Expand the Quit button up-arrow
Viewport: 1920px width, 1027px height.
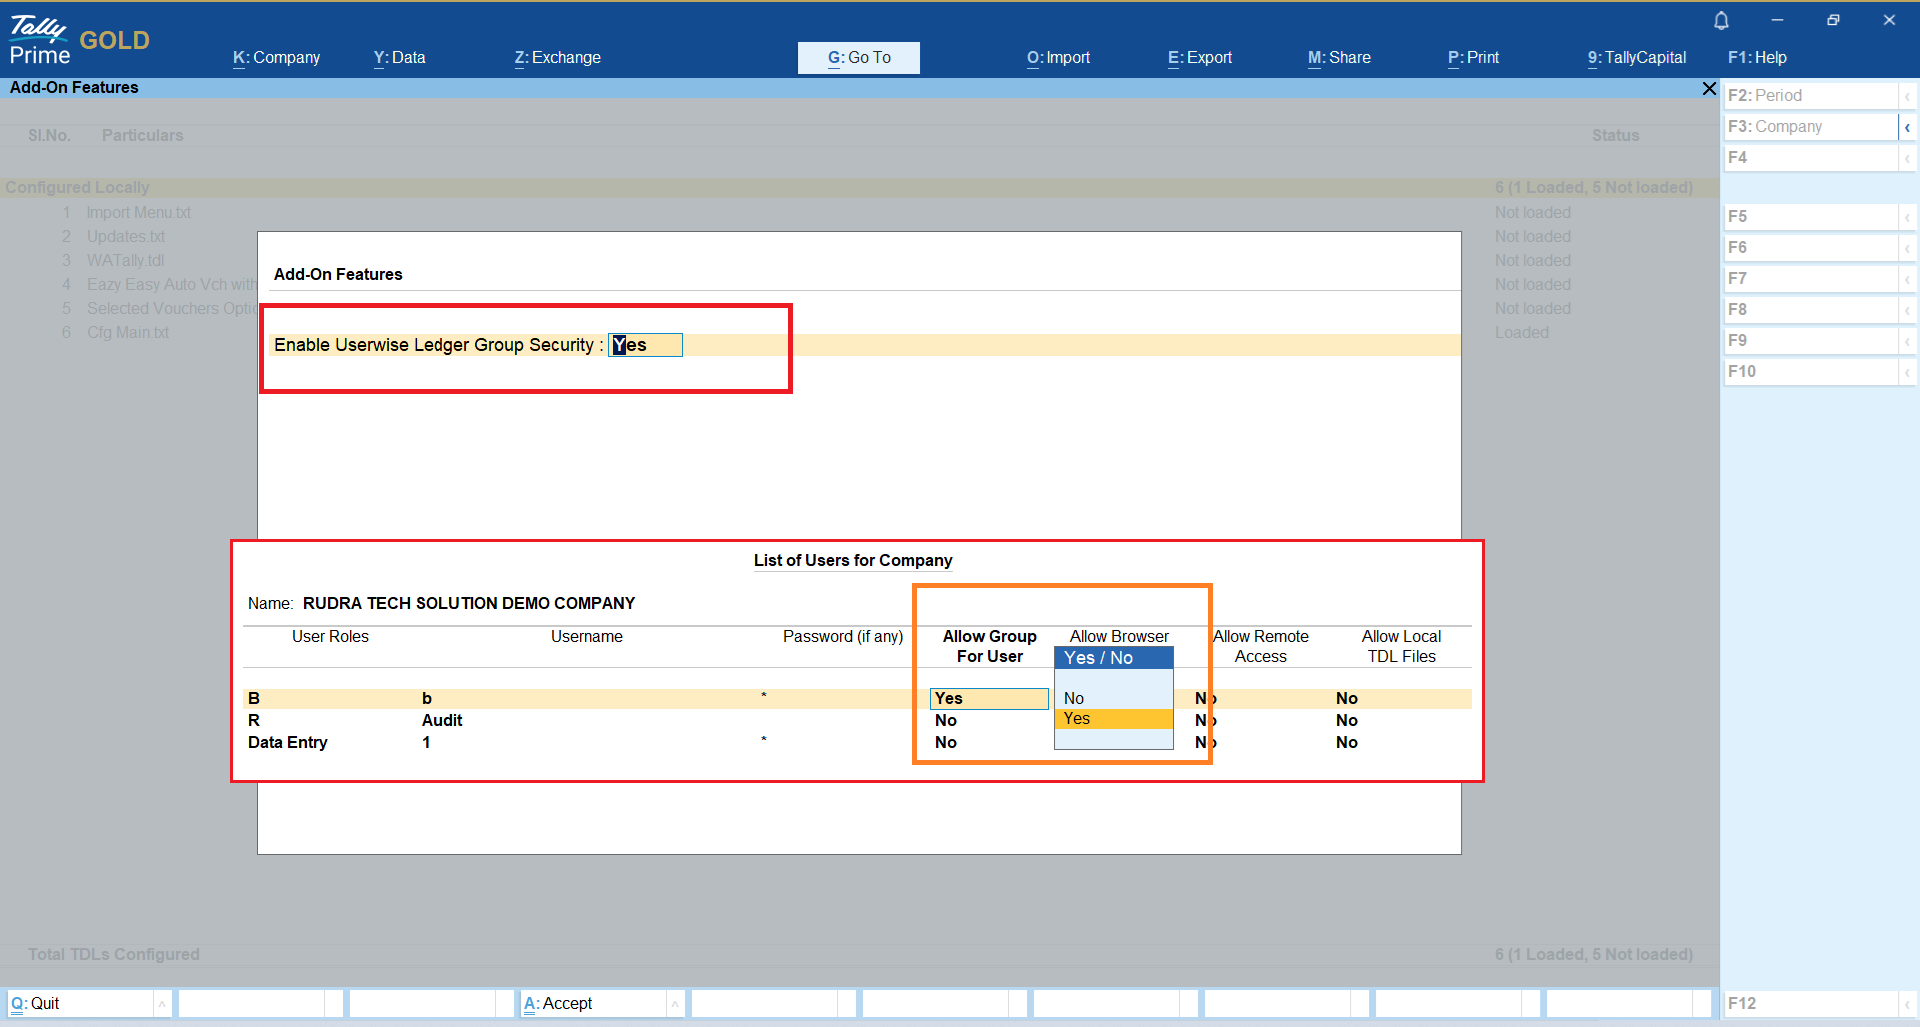(x=162, y=1003)
